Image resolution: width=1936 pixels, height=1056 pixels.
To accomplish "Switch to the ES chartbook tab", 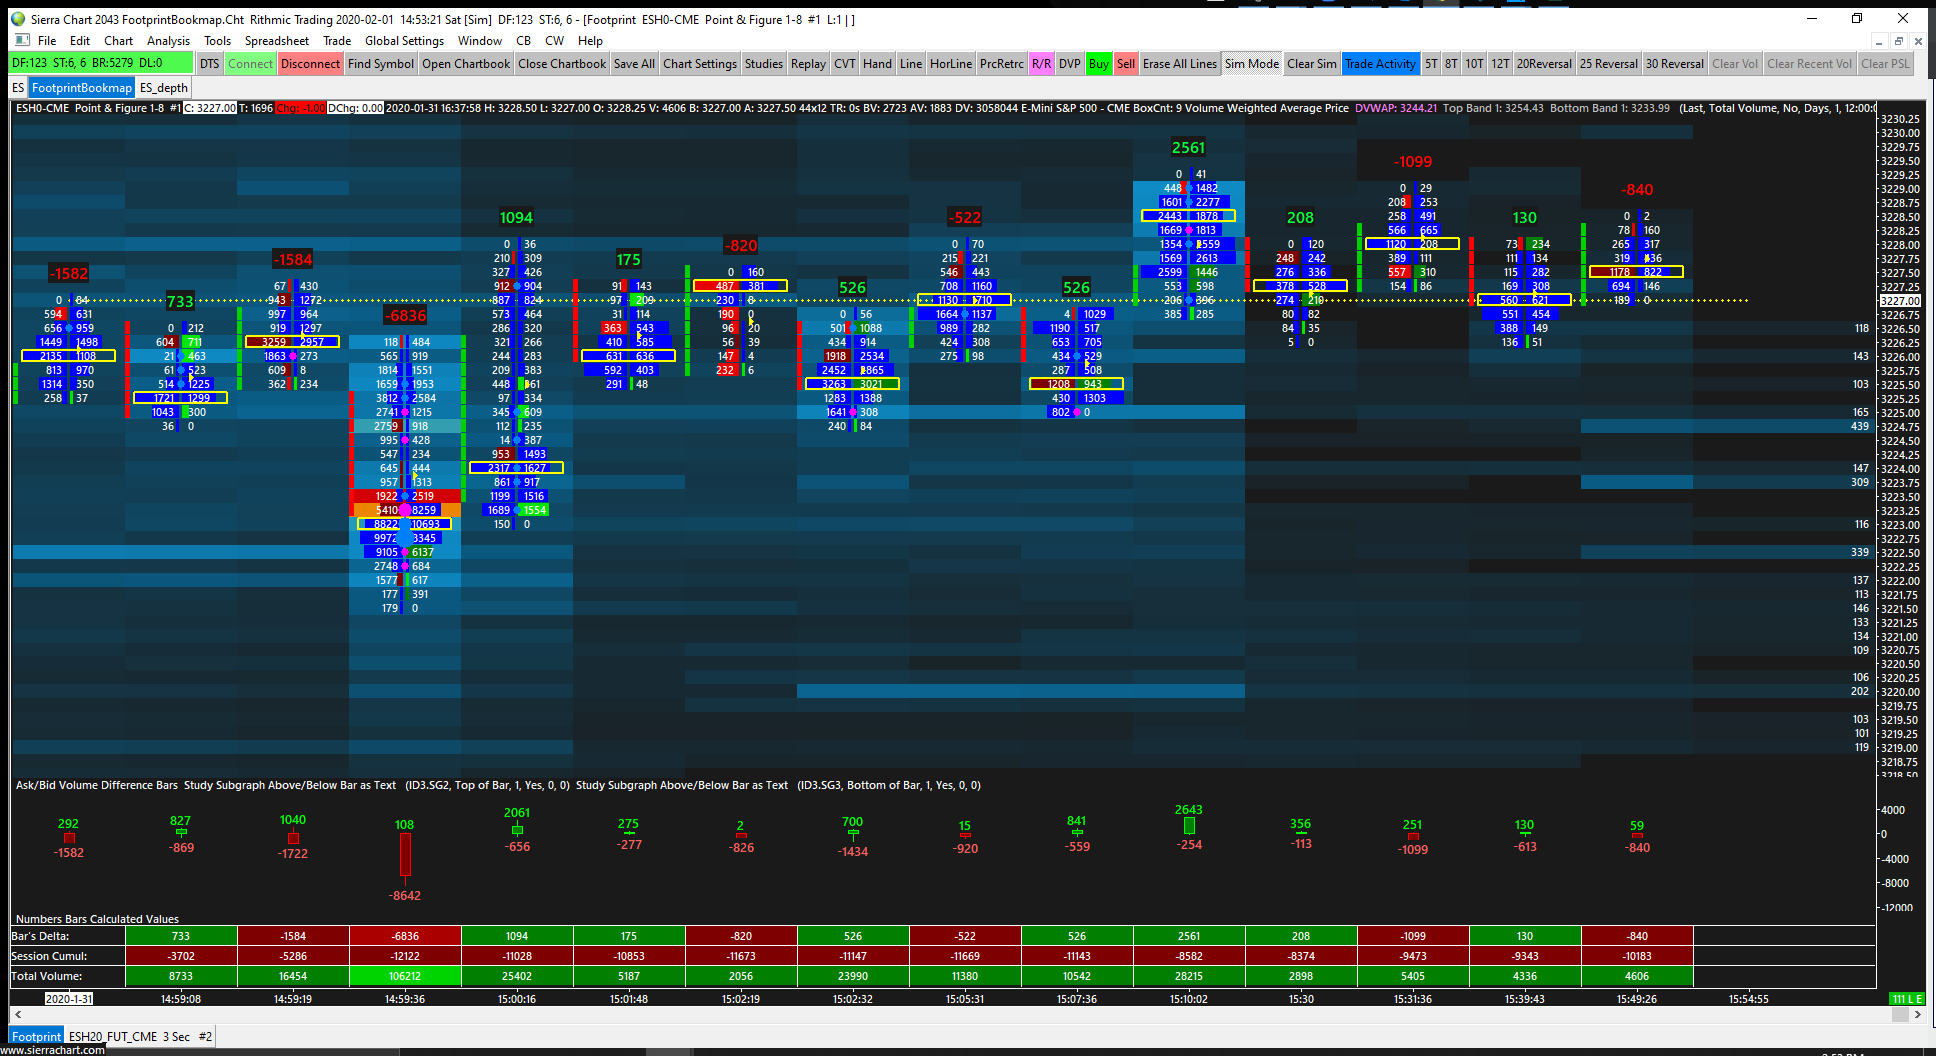I will (x=18, y=88).
